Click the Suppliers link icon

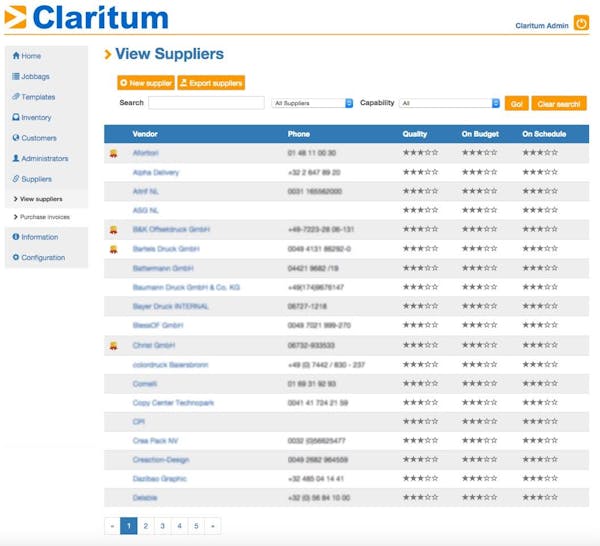16,179
